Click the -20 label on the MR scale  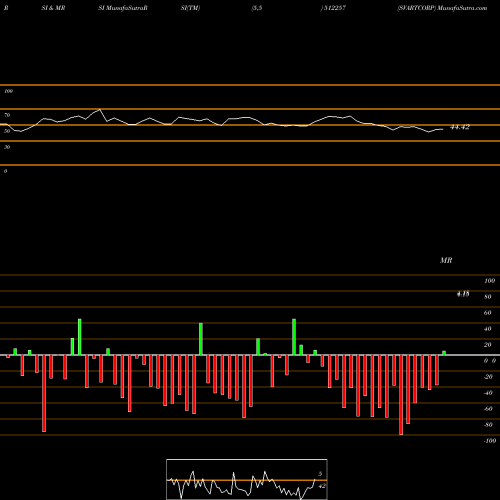pos(488,377)
